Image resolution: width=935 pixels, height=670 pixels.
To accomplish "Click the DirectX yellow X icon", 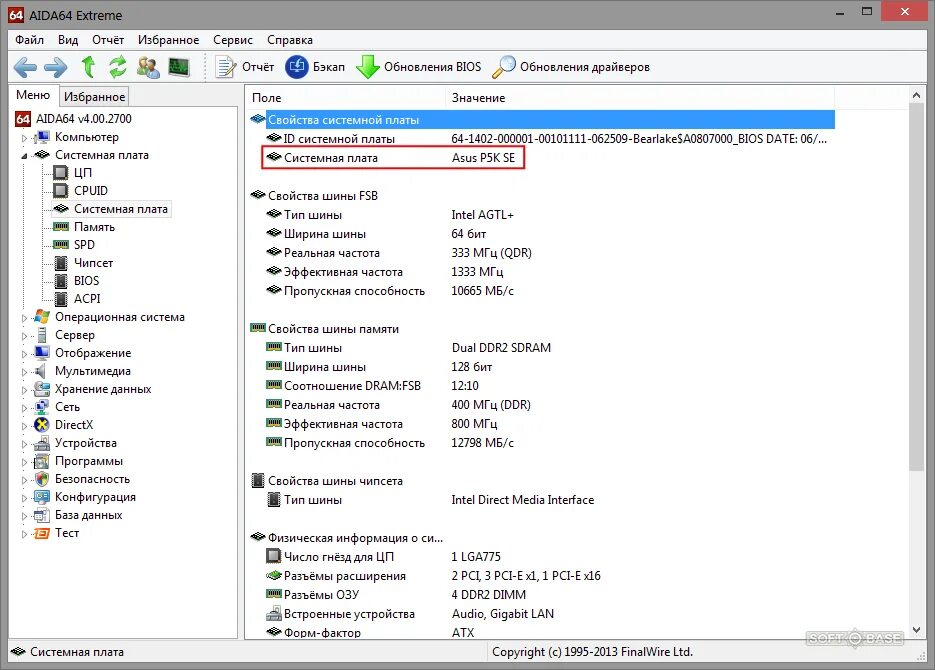I will [42, 424].
